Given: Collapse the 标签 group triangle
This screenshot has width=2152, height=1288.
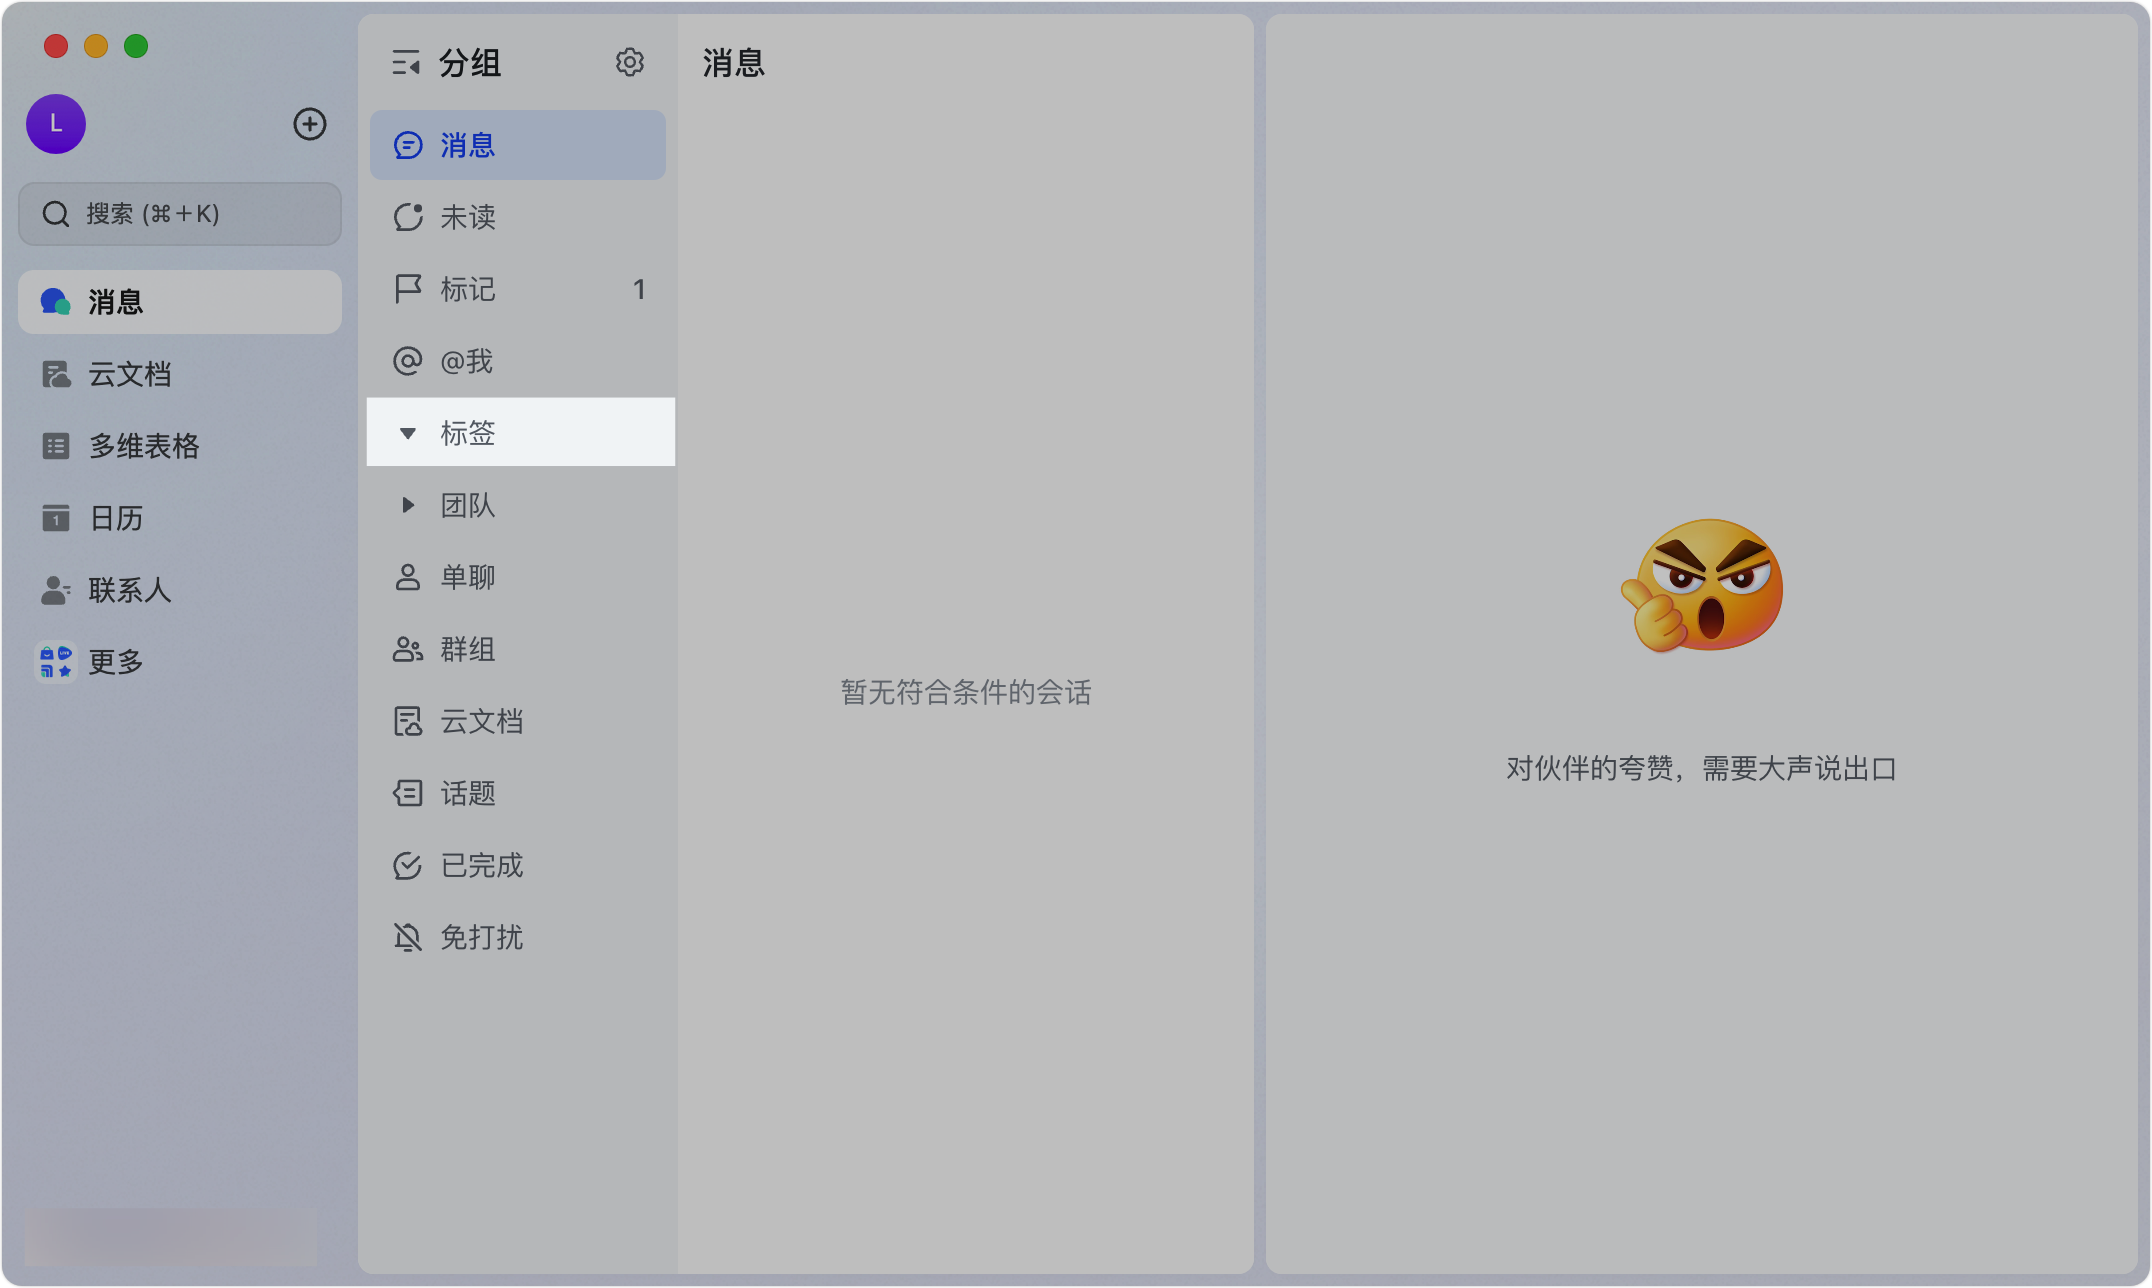Looking at the screenshot, I should coord(408,433).
